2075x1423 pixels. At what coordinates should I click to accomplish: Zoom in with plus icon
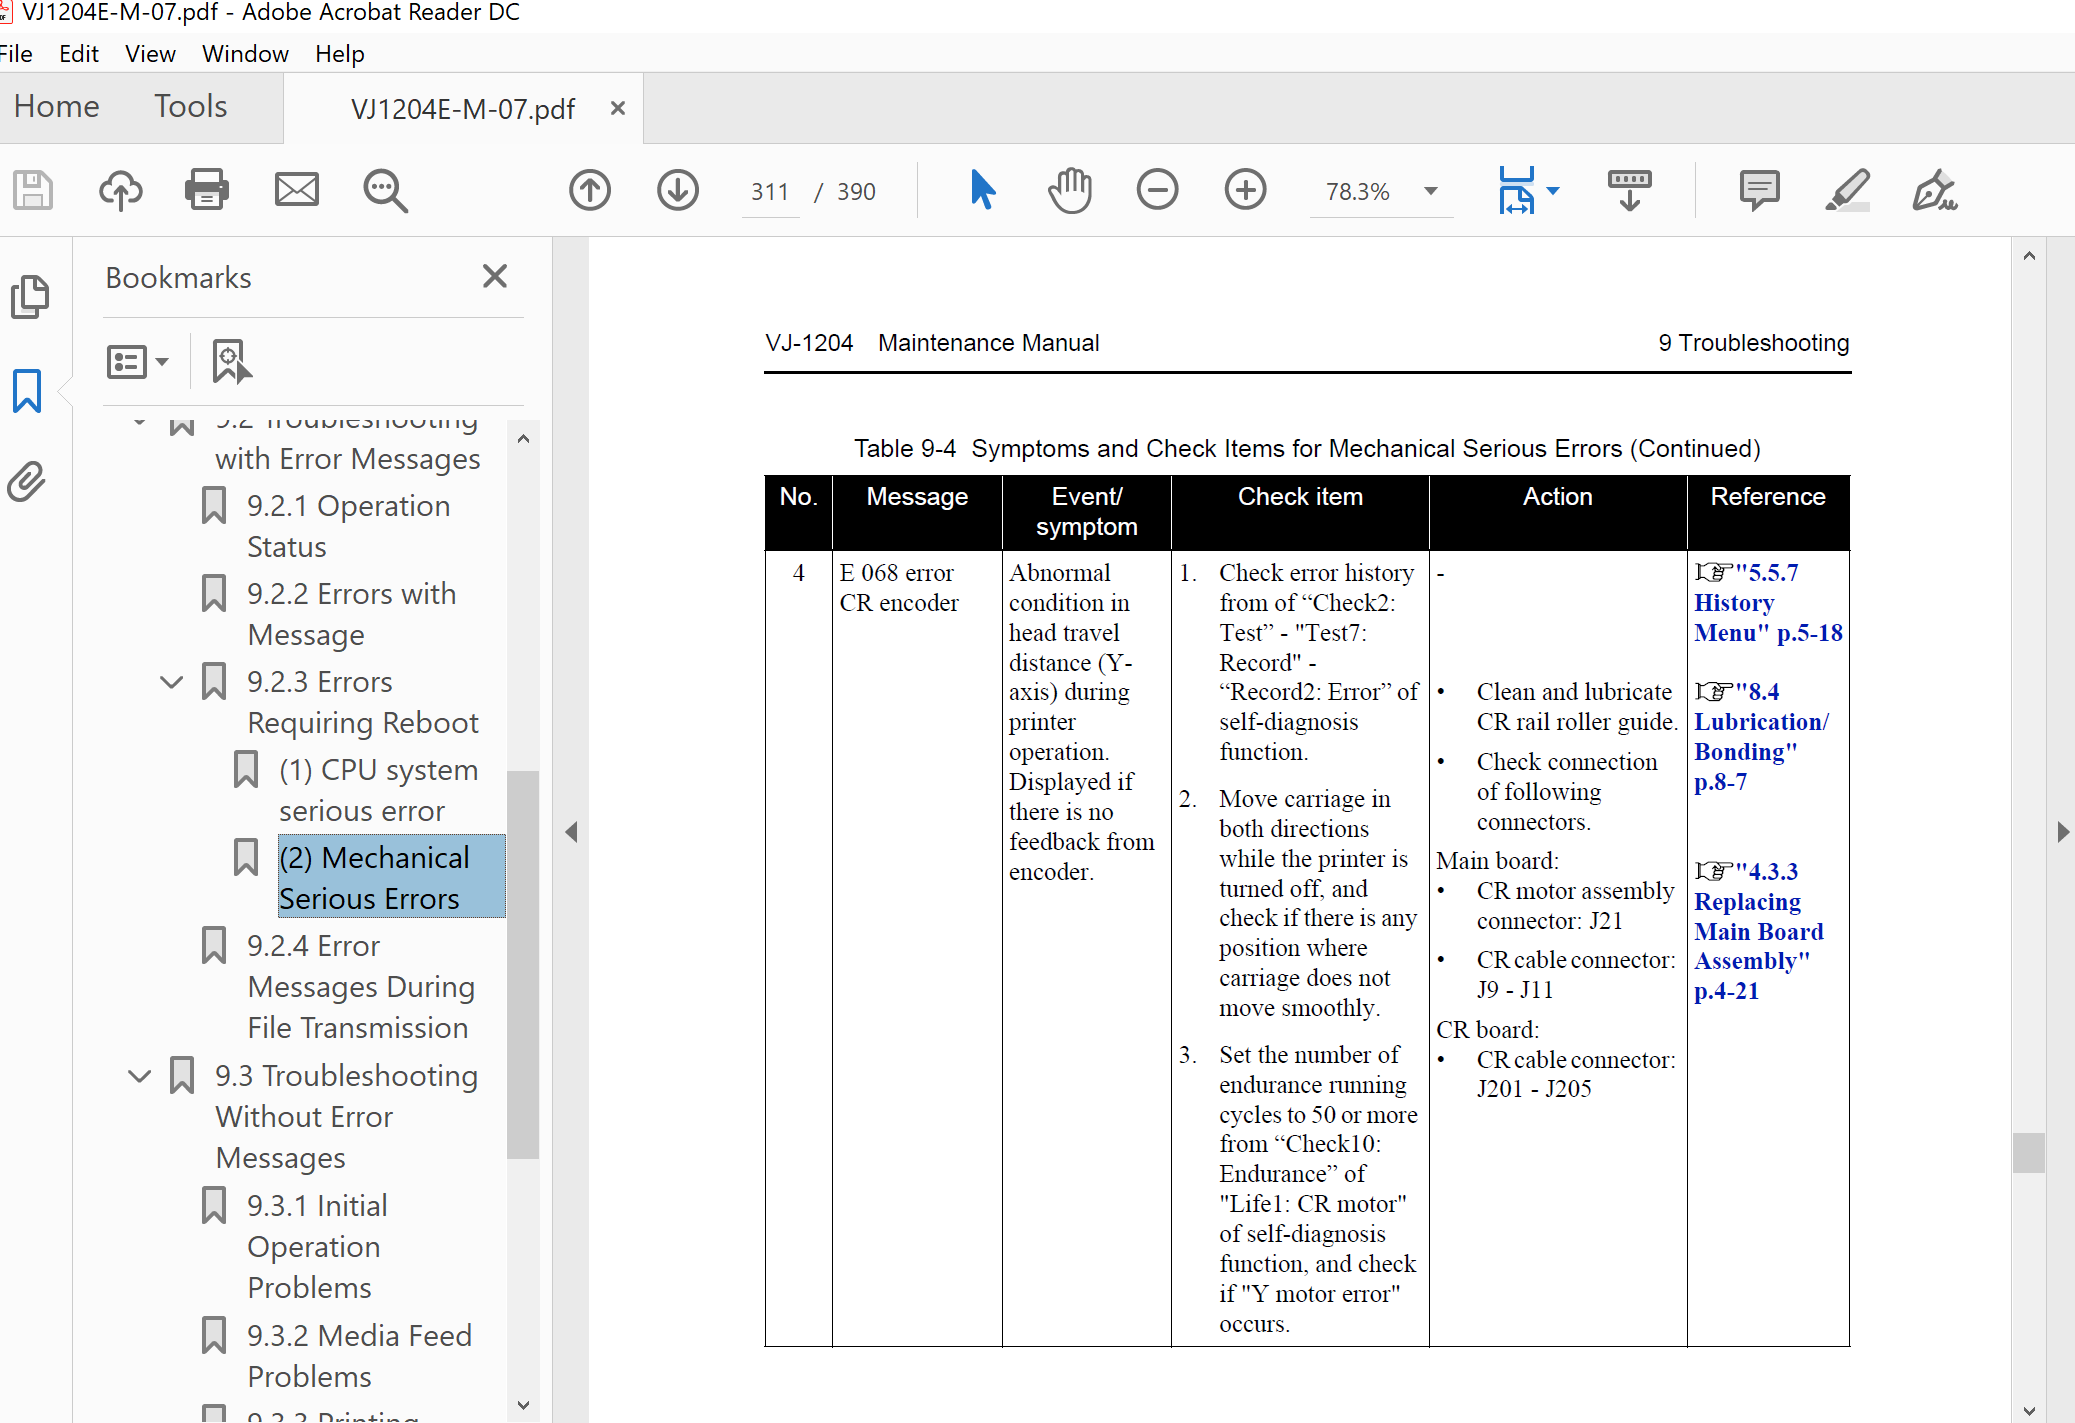pyautogui.click(x=1245, y=190)
